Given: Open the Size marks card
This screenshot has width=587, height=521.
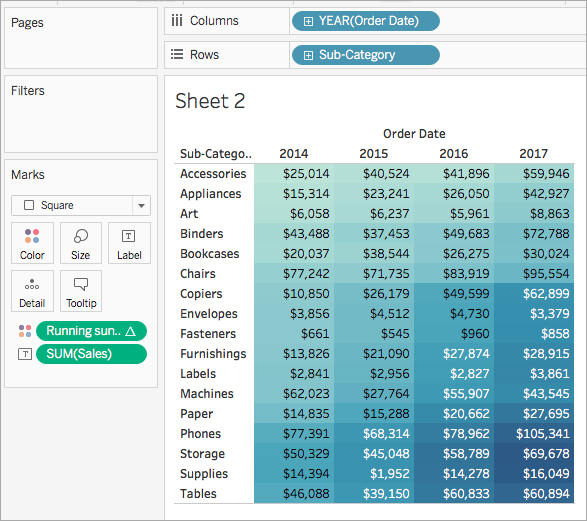Looking at the screenshot, I should coord(80,243).
